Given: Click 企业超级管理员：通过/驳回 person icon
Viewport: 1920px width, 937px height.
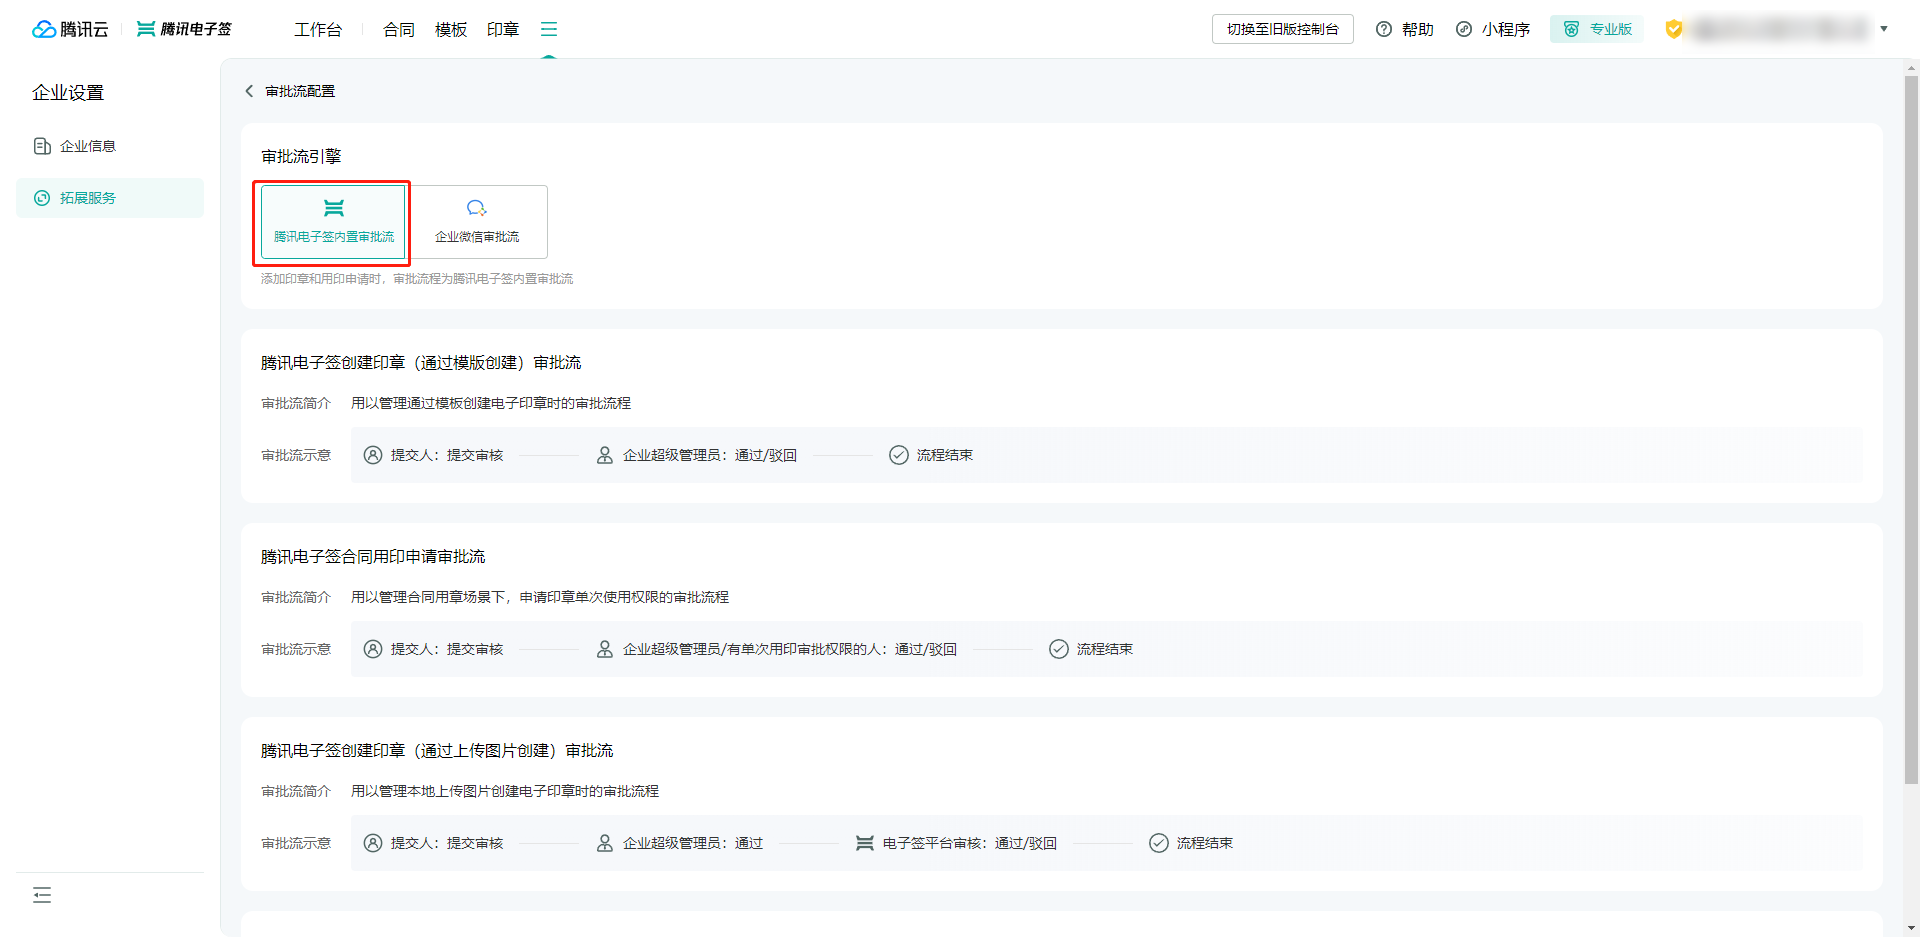Looking at the screenshot, I should click(x=605, y=455).
